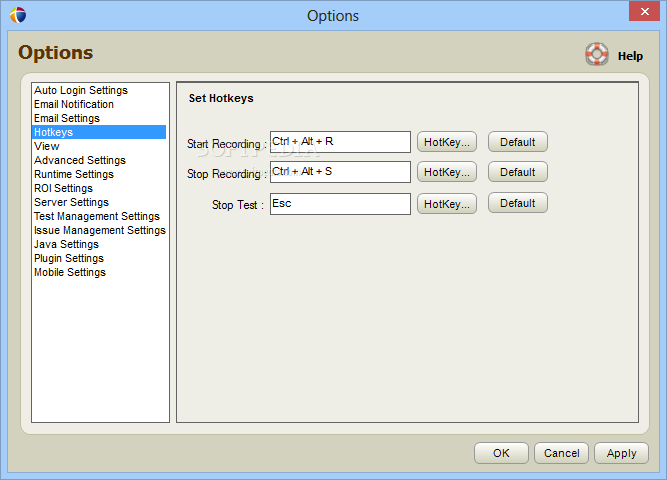Open Advanced Settings category
The width and height of the screenshot is (667, 480).
click(80, 160)
